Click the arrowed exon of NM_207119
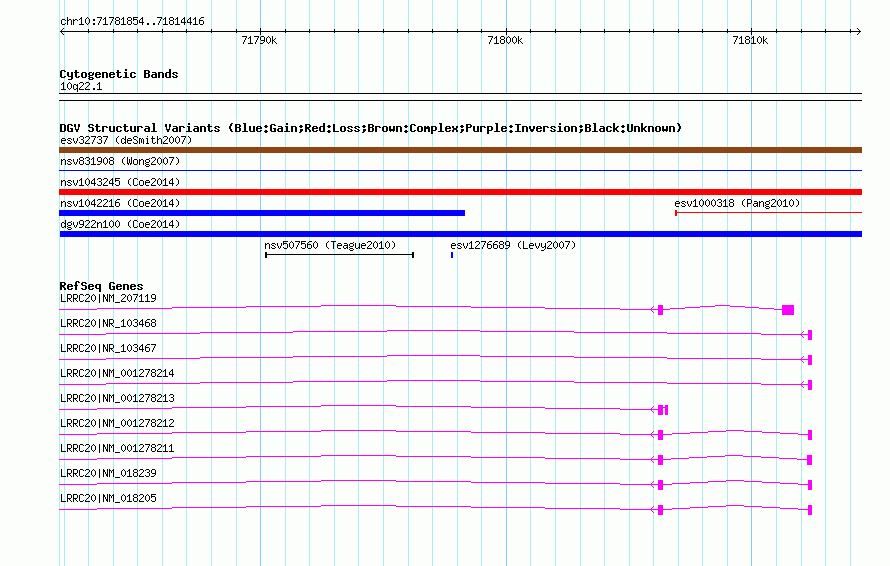Viewport: 890px width, 566px height. (x=660, y=309)
